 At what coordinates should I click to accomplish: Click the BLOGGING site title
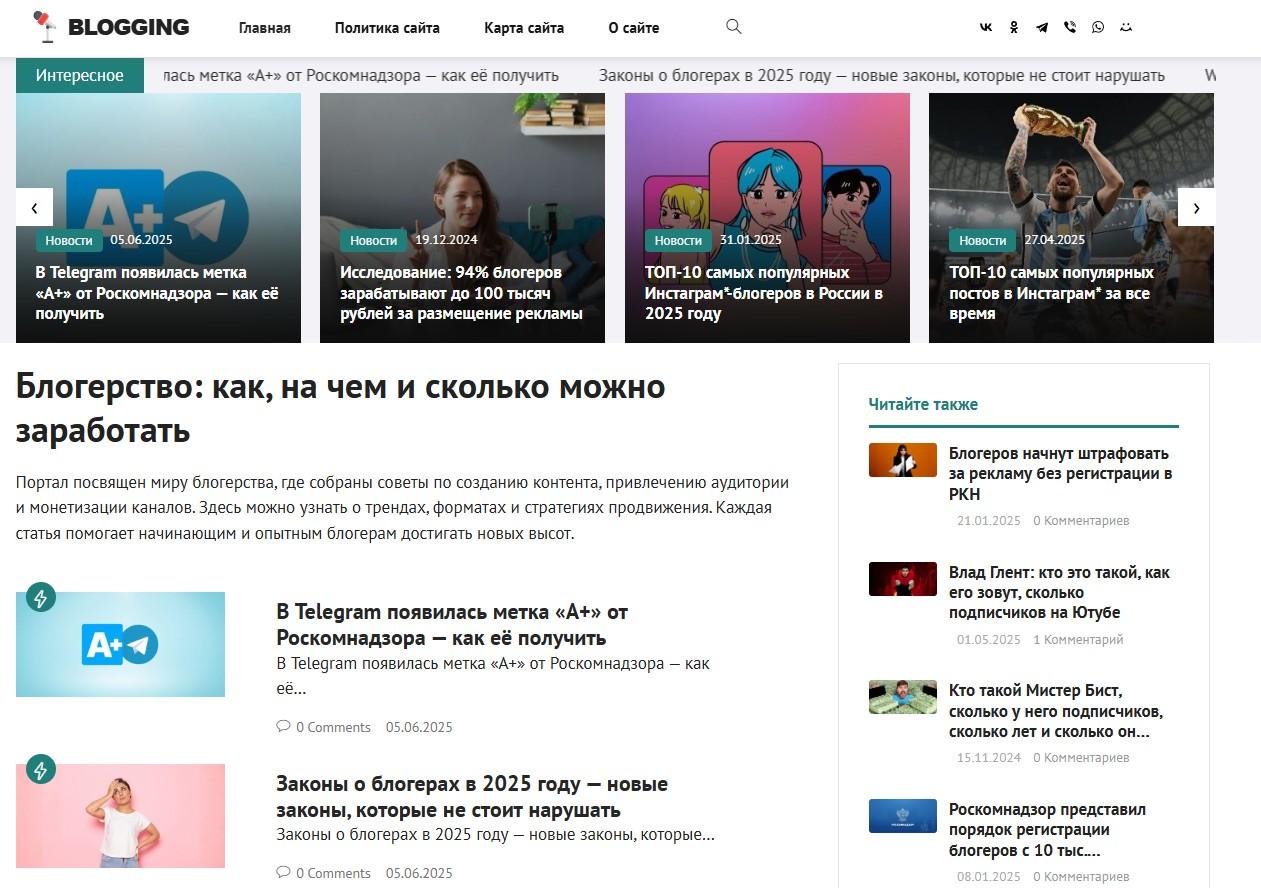pyautogui.click(x=129, y=27)
